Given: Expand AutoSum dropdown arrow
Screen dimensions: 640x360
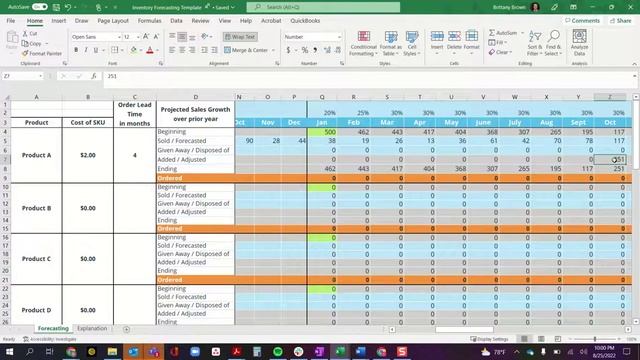Looking at the screenshot, I should tap(522, 33).
